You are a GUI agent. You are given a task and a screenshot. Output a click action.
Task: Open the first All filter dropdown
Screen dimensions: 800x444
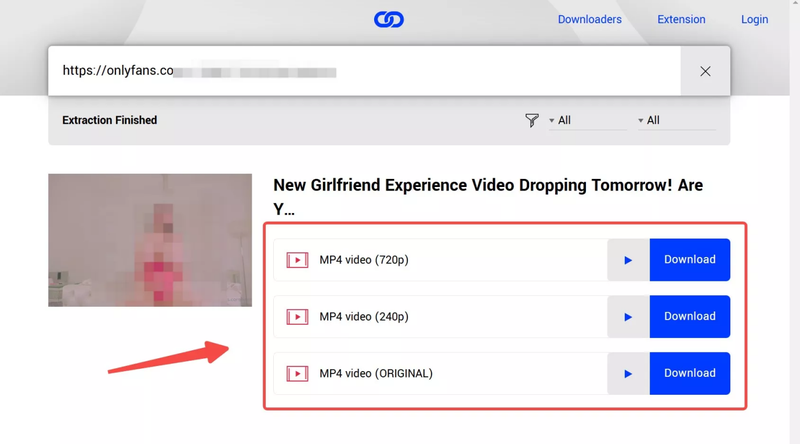pyautogui.click(x=586, y=121)
